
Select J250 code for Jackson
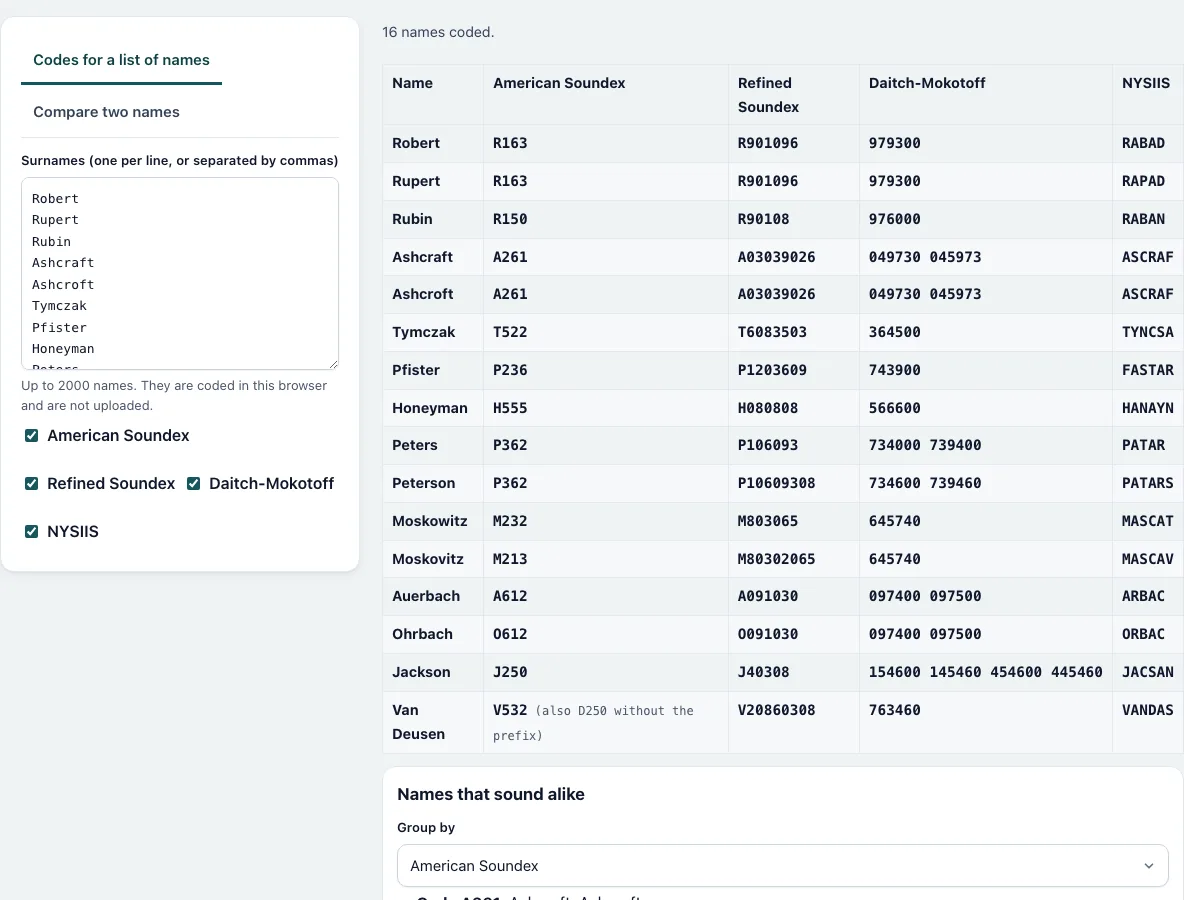tap(510, 672)
